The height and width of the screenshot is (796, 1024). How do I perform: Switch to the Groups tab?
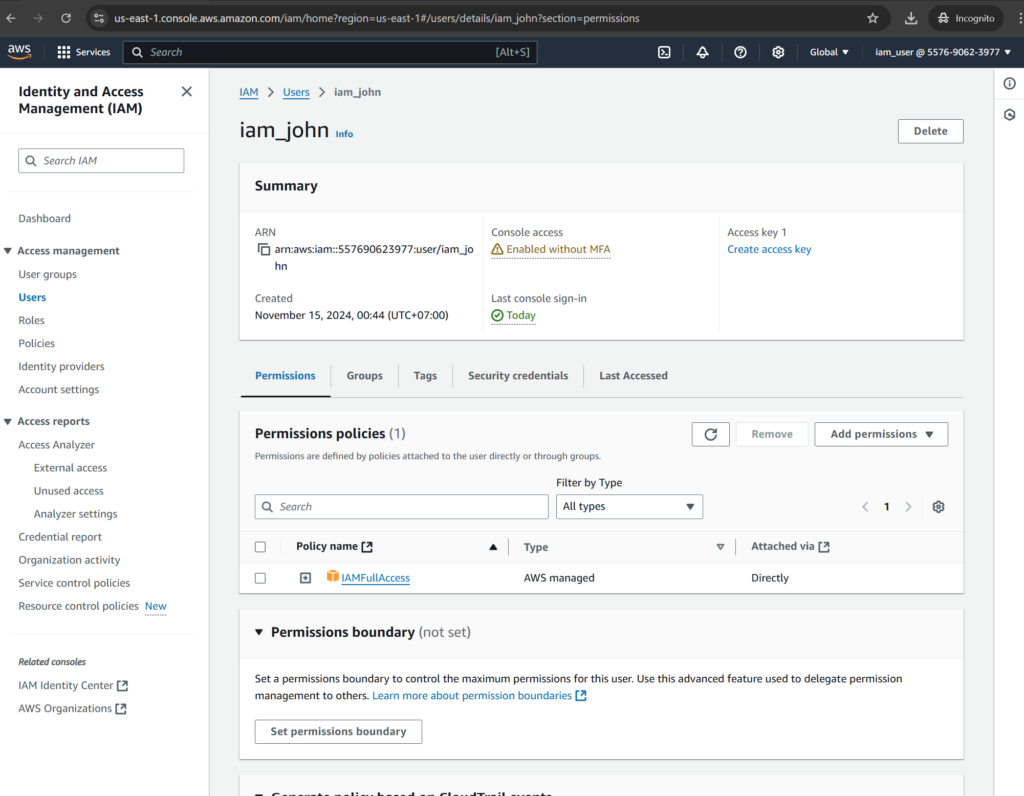[x=364, y=376]
